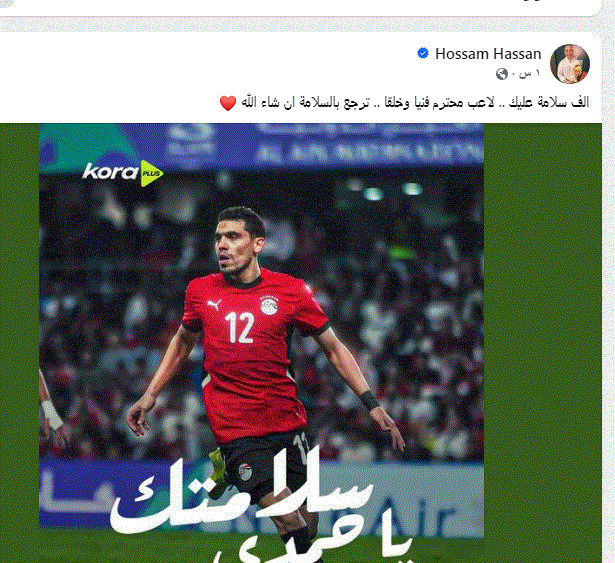Click the green margin left of photo
The height and width of the screenshot is (563, 615).
click(20, 343)
